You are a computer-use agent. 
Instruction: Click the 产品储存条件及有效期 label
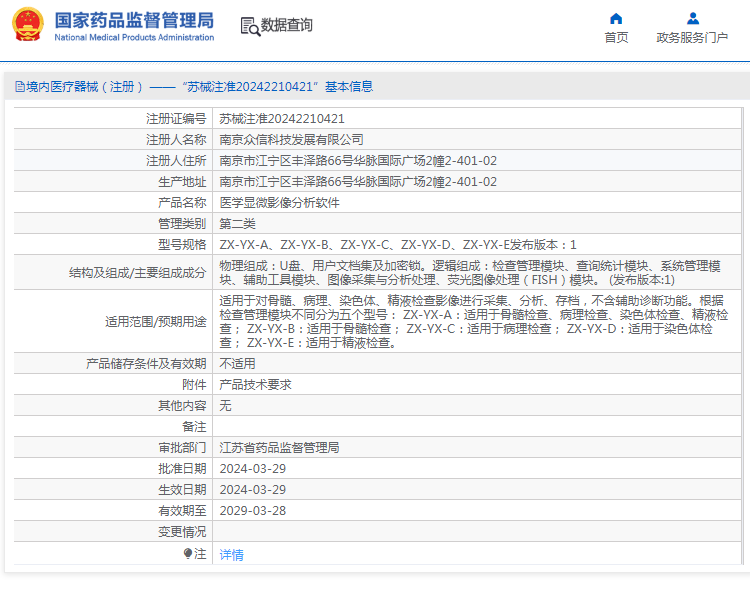click(x=146, y=363)
